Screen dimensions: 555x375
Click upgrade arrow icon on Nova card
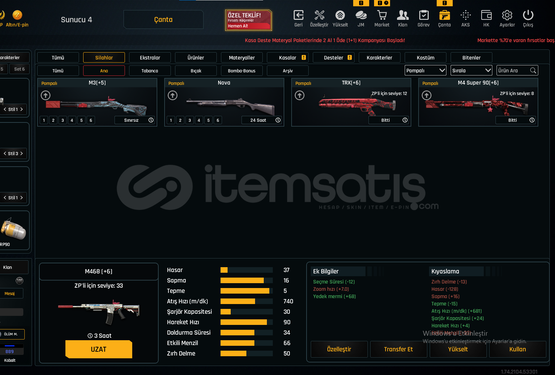coord(172,95)
